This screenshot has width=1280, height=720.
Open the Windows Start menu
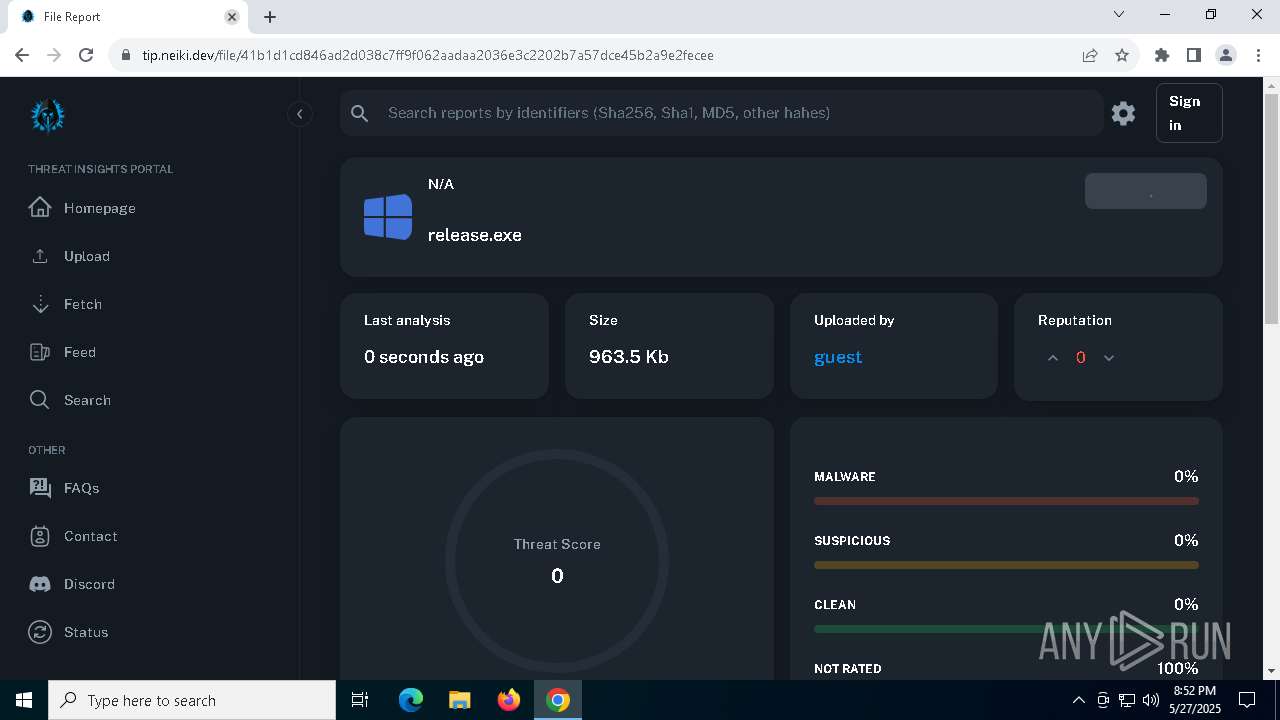click(x=24, y=700)
